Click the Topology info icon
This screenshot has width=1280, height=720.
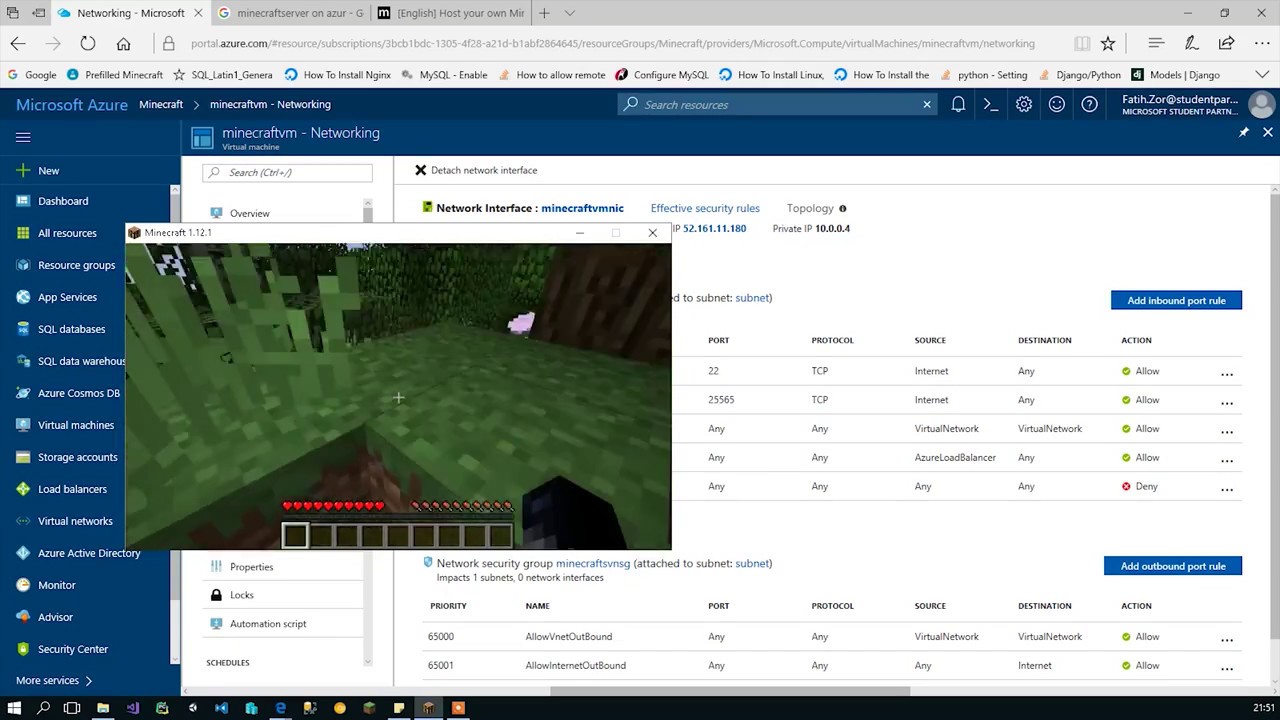(842, 208)
